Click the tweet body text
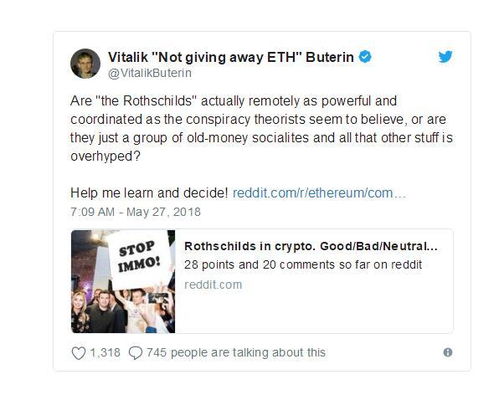 click(x=261, y=128)
